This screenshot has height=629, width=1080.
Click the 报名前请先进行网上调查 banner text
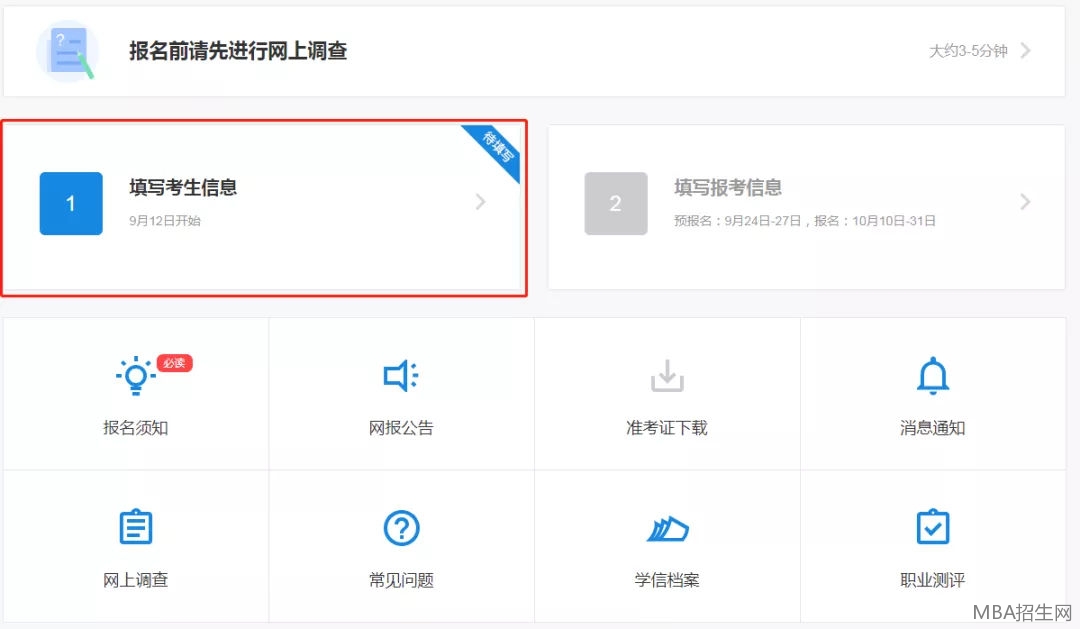click(236, 52)
